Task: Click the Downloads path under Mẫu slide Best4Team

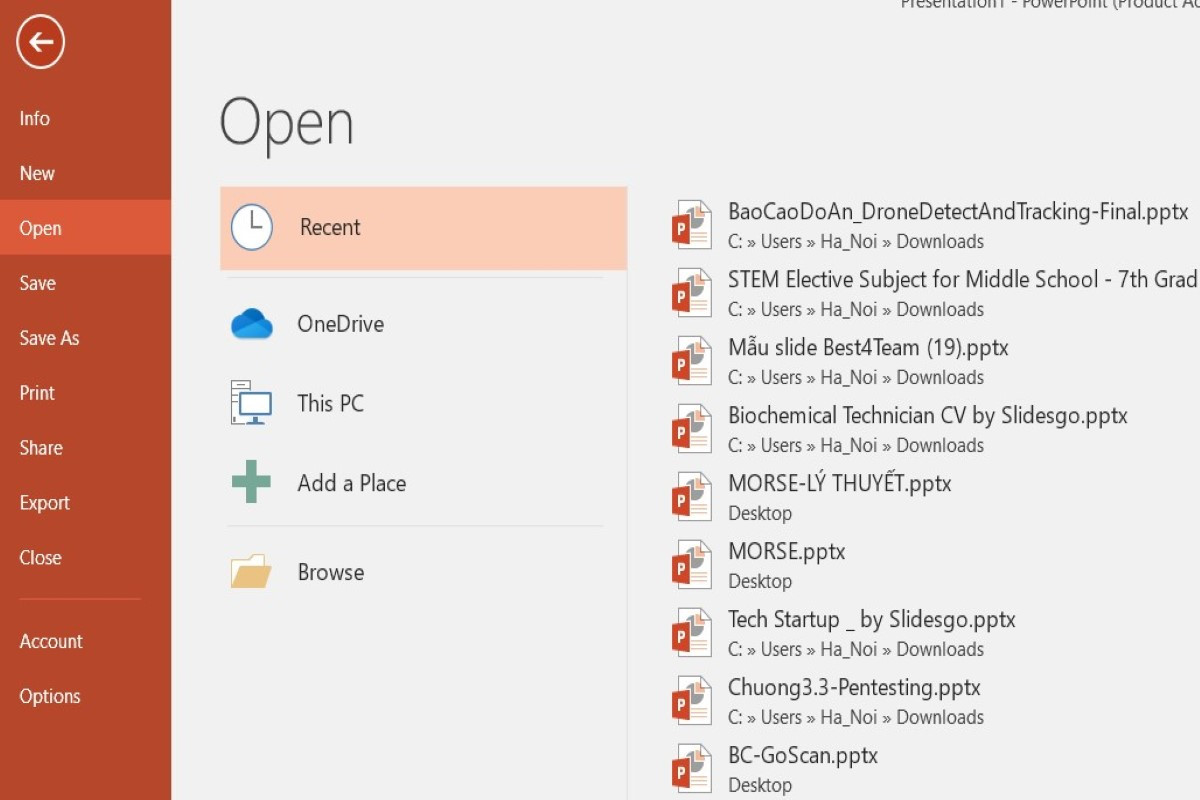Action: [856, 377]
